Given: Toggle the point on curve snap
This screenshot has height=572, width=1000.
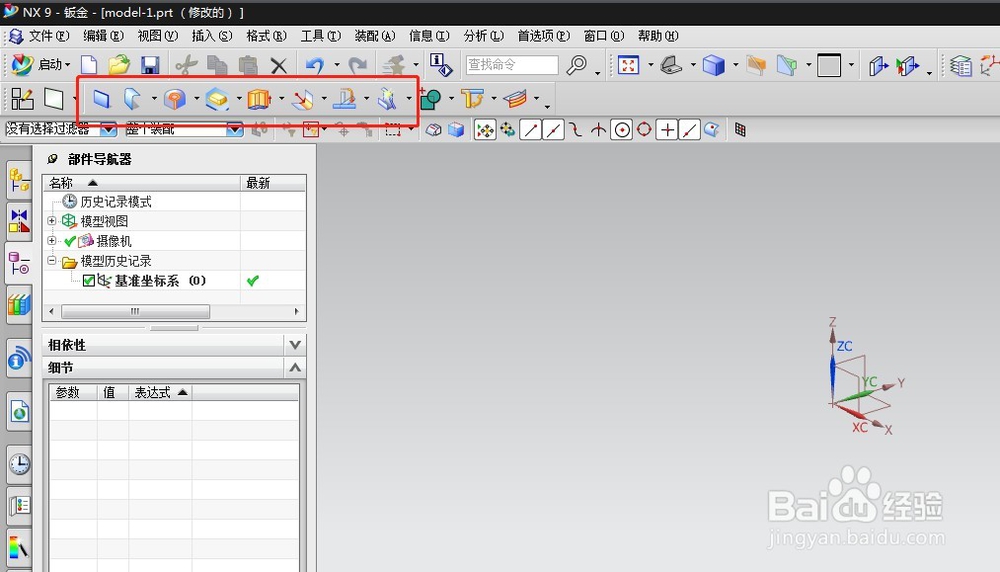Looking at the screenshot, I should (x=689, y=130).
